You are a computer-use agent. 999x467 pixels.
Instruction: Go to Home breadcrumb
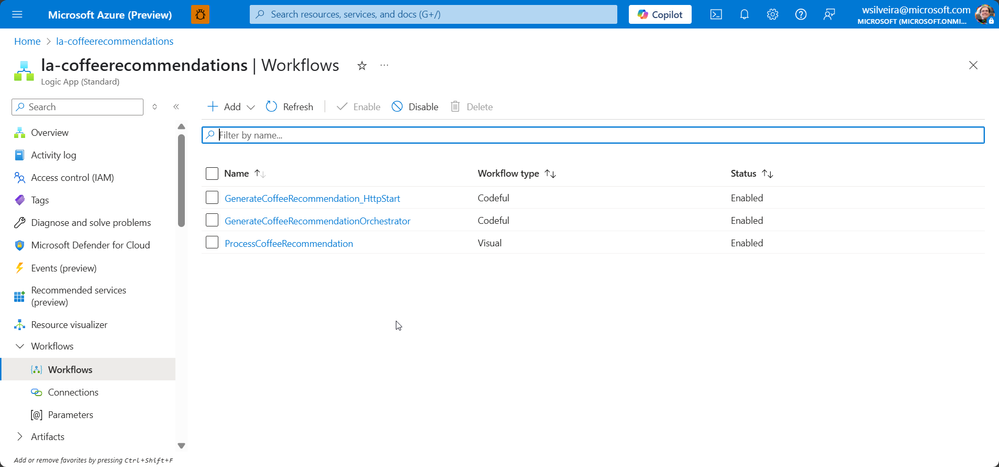(27, 41)
